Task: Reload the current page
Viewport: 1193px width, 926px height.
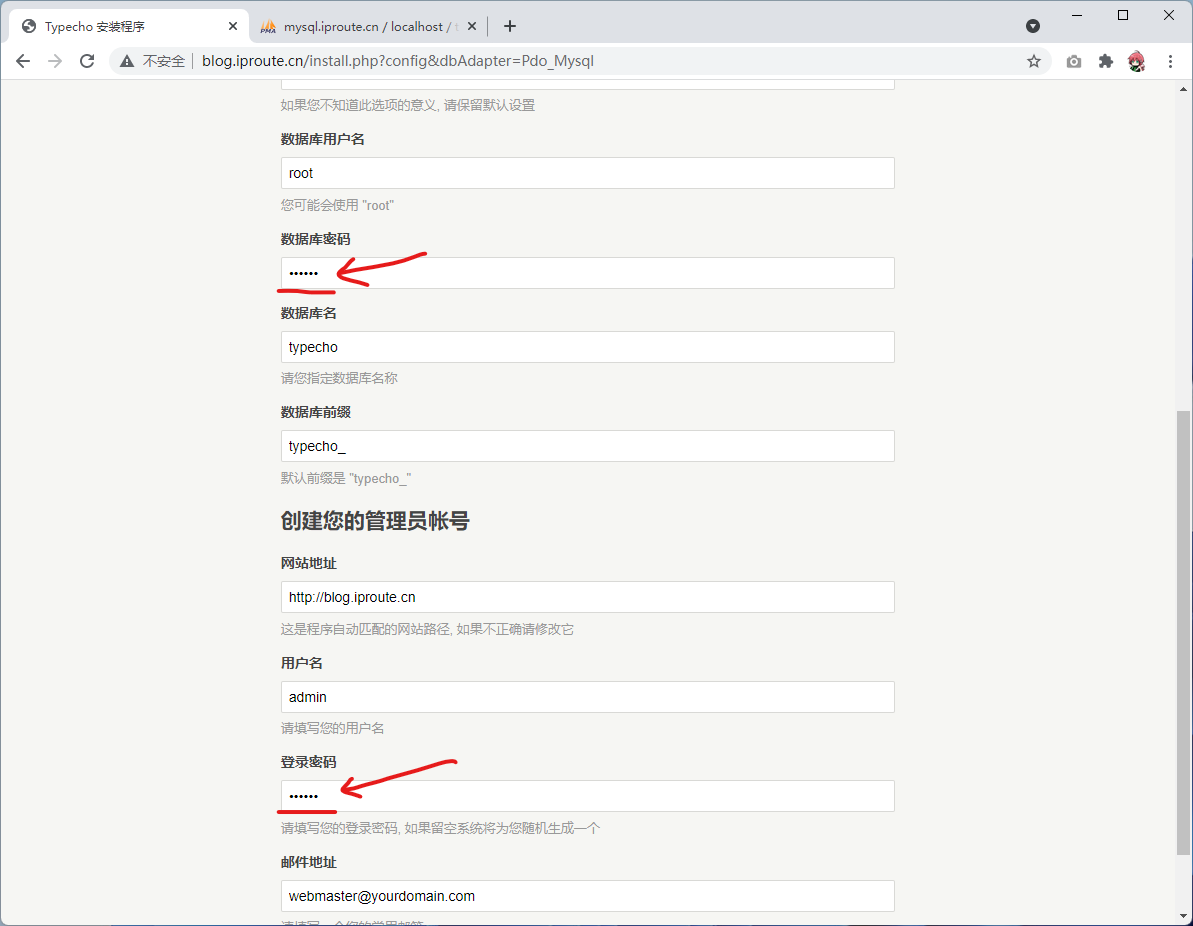Action: [87, 61]
